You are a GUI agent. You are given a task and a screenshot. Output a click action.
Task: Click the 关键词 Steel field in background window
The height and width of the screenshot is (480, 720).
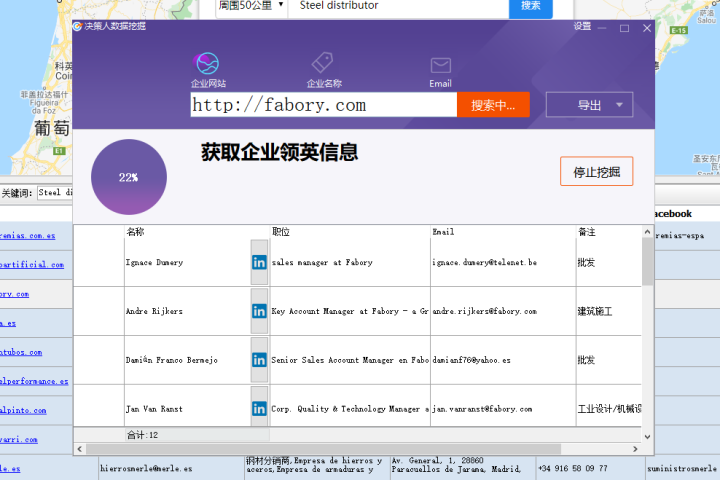point(55,192)
